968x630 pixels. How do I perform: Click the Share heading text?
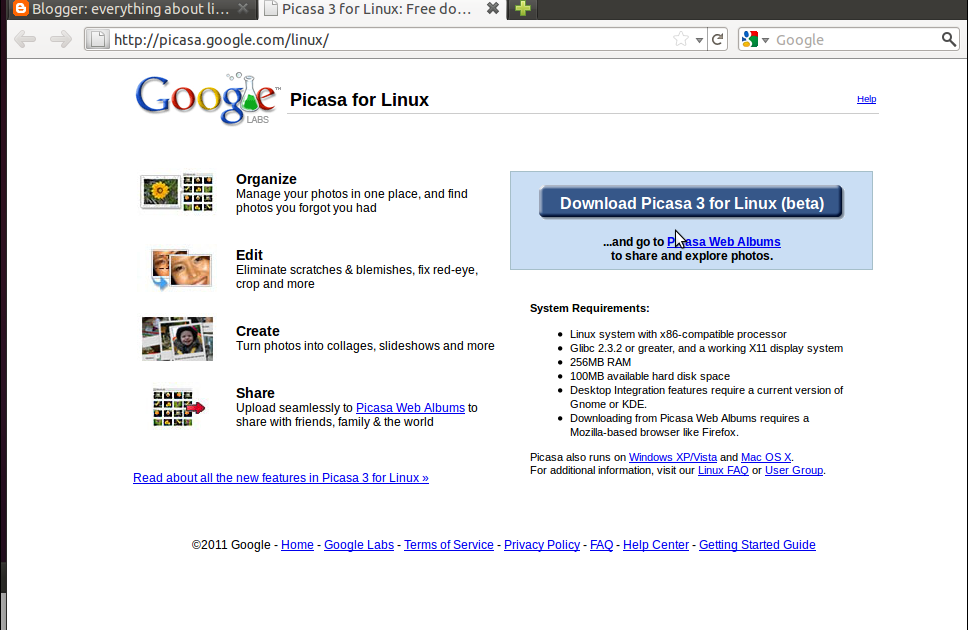[255, 393]
